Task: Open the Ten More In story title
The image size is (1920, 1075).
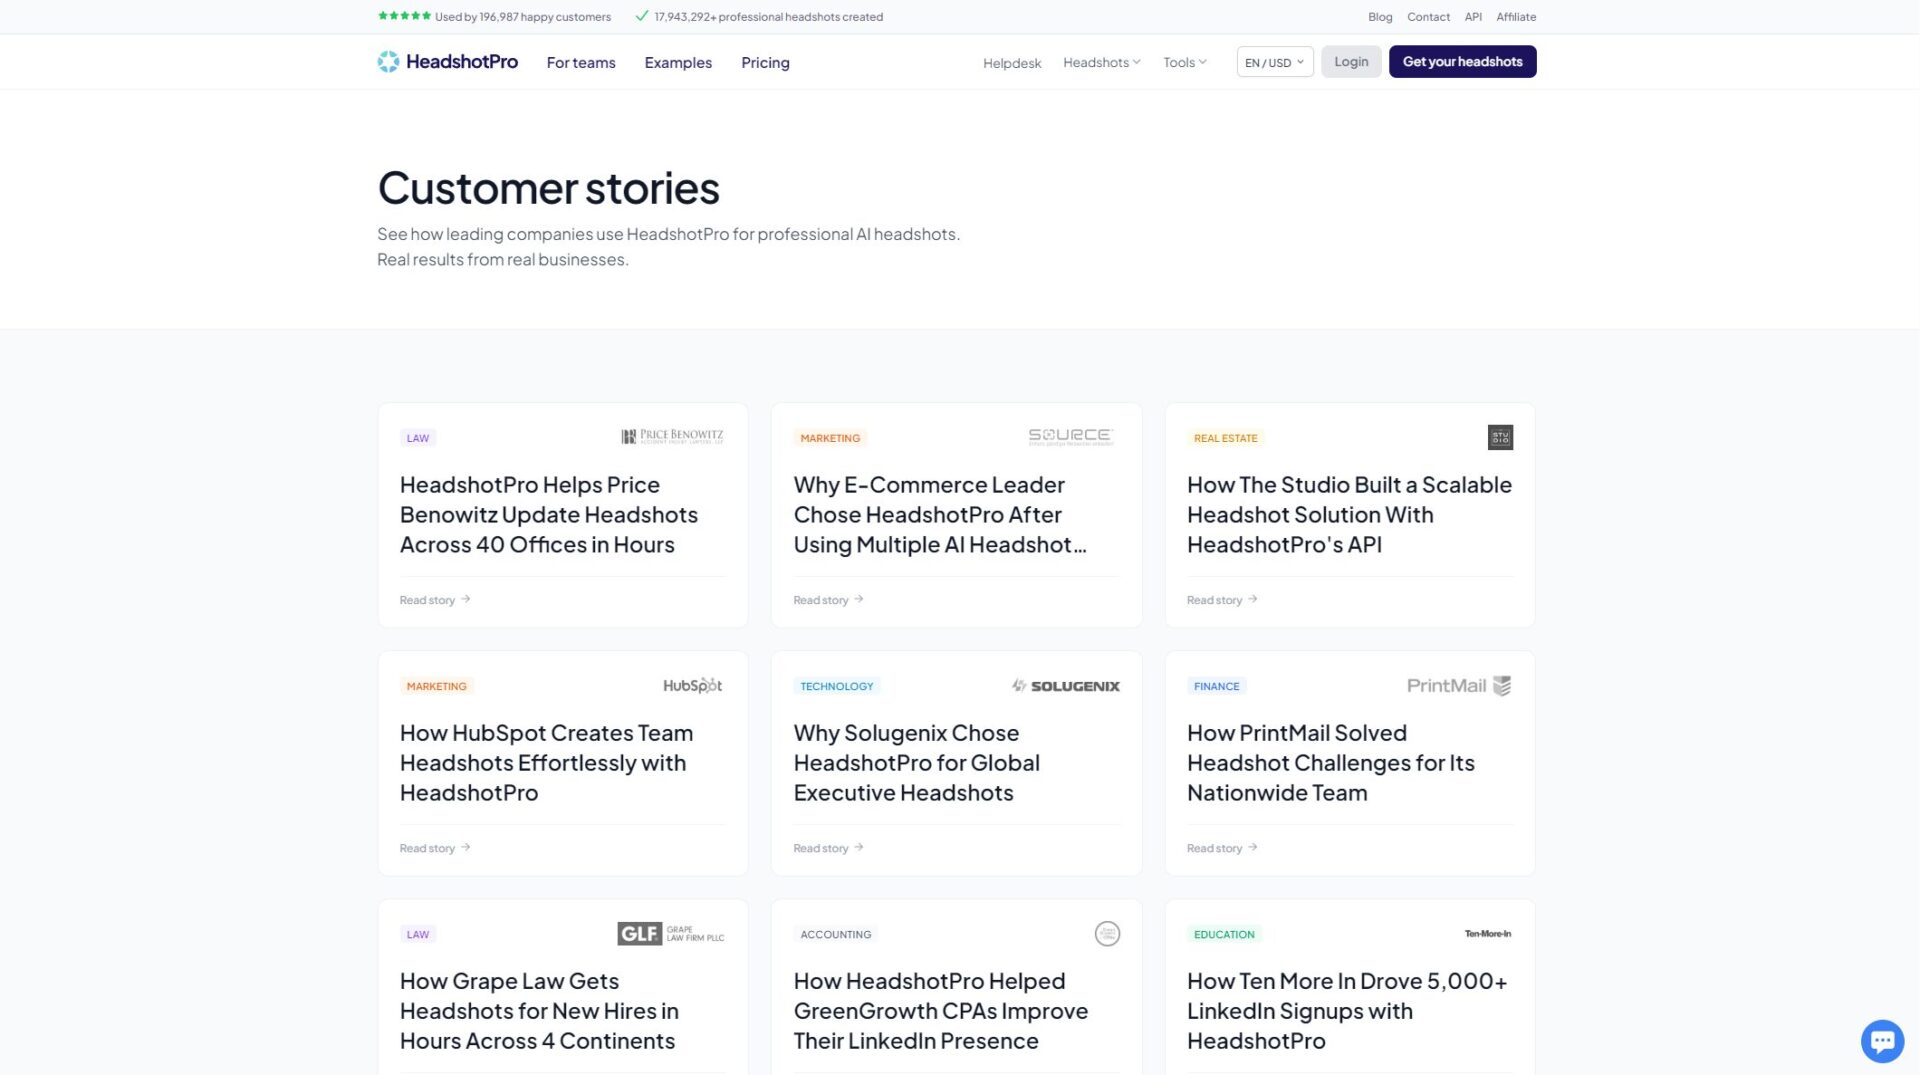Action: (x=1346, y=1011)
